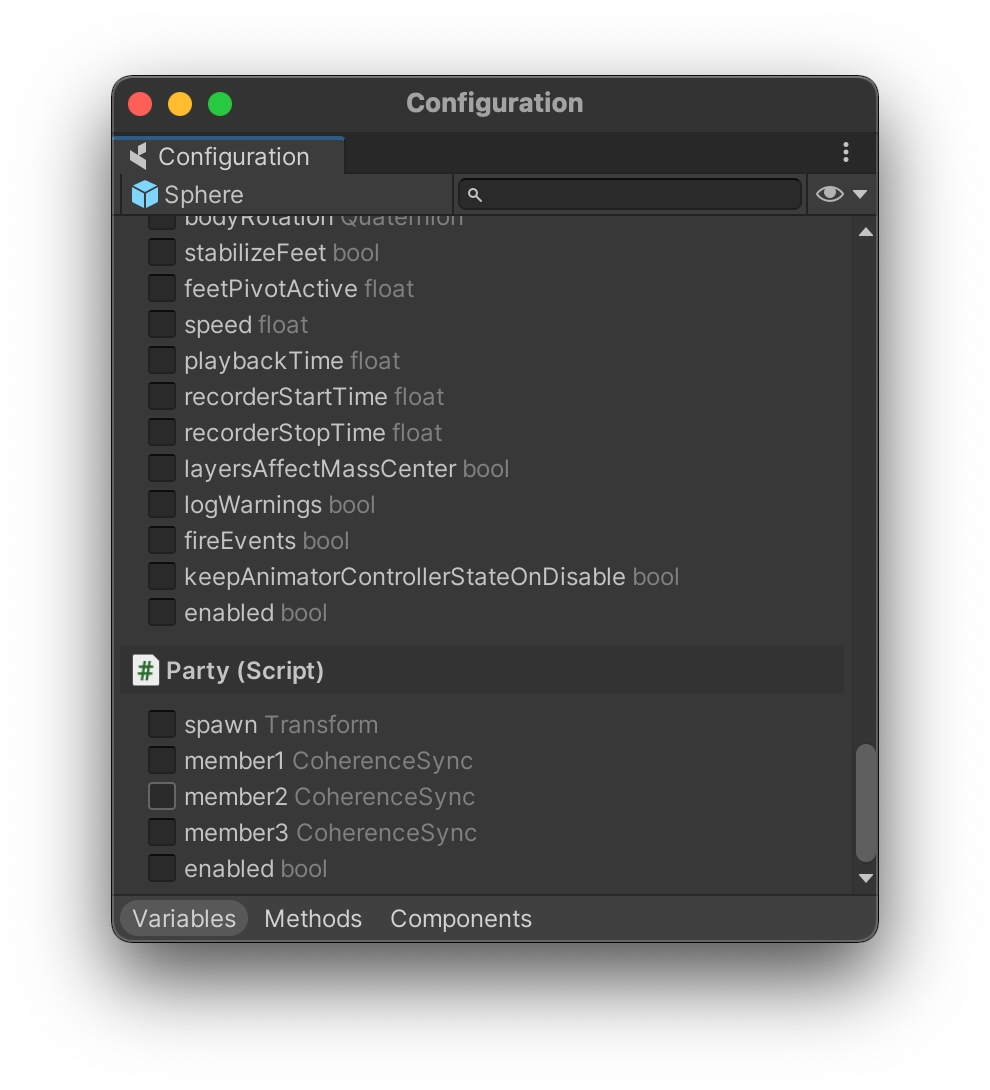
Task: Click the Sphere cube object icon
Action: 145,194
